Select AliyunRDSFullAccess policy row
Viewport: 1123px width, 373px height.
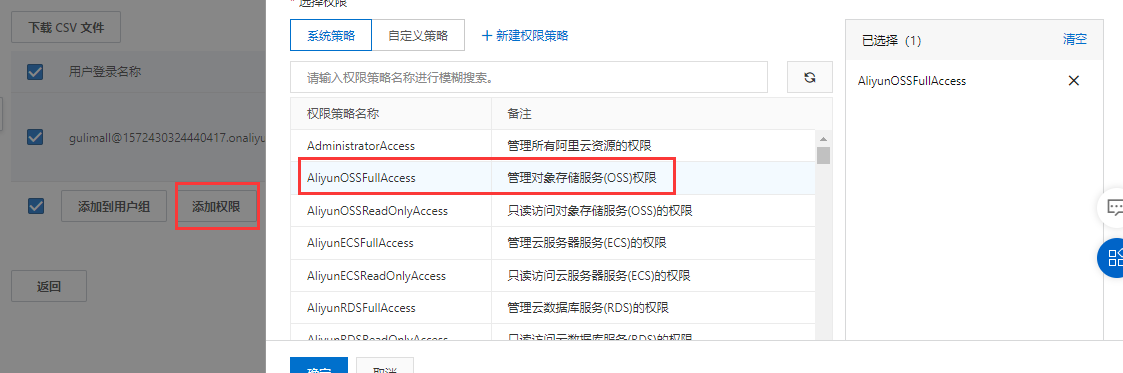point(553,308)
